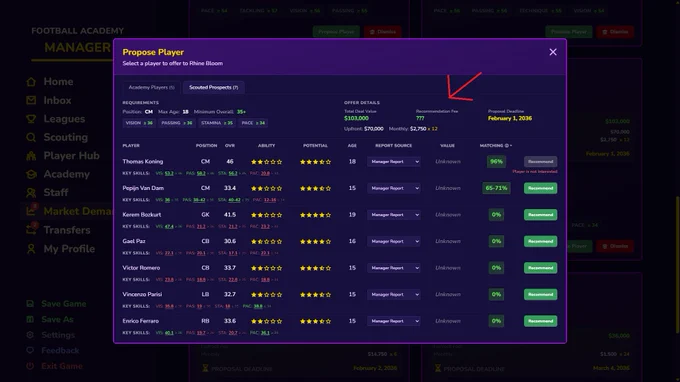Recommend Vincenzo Parisi
This screenshot has width=680, height=382.
tap(540, 294)
